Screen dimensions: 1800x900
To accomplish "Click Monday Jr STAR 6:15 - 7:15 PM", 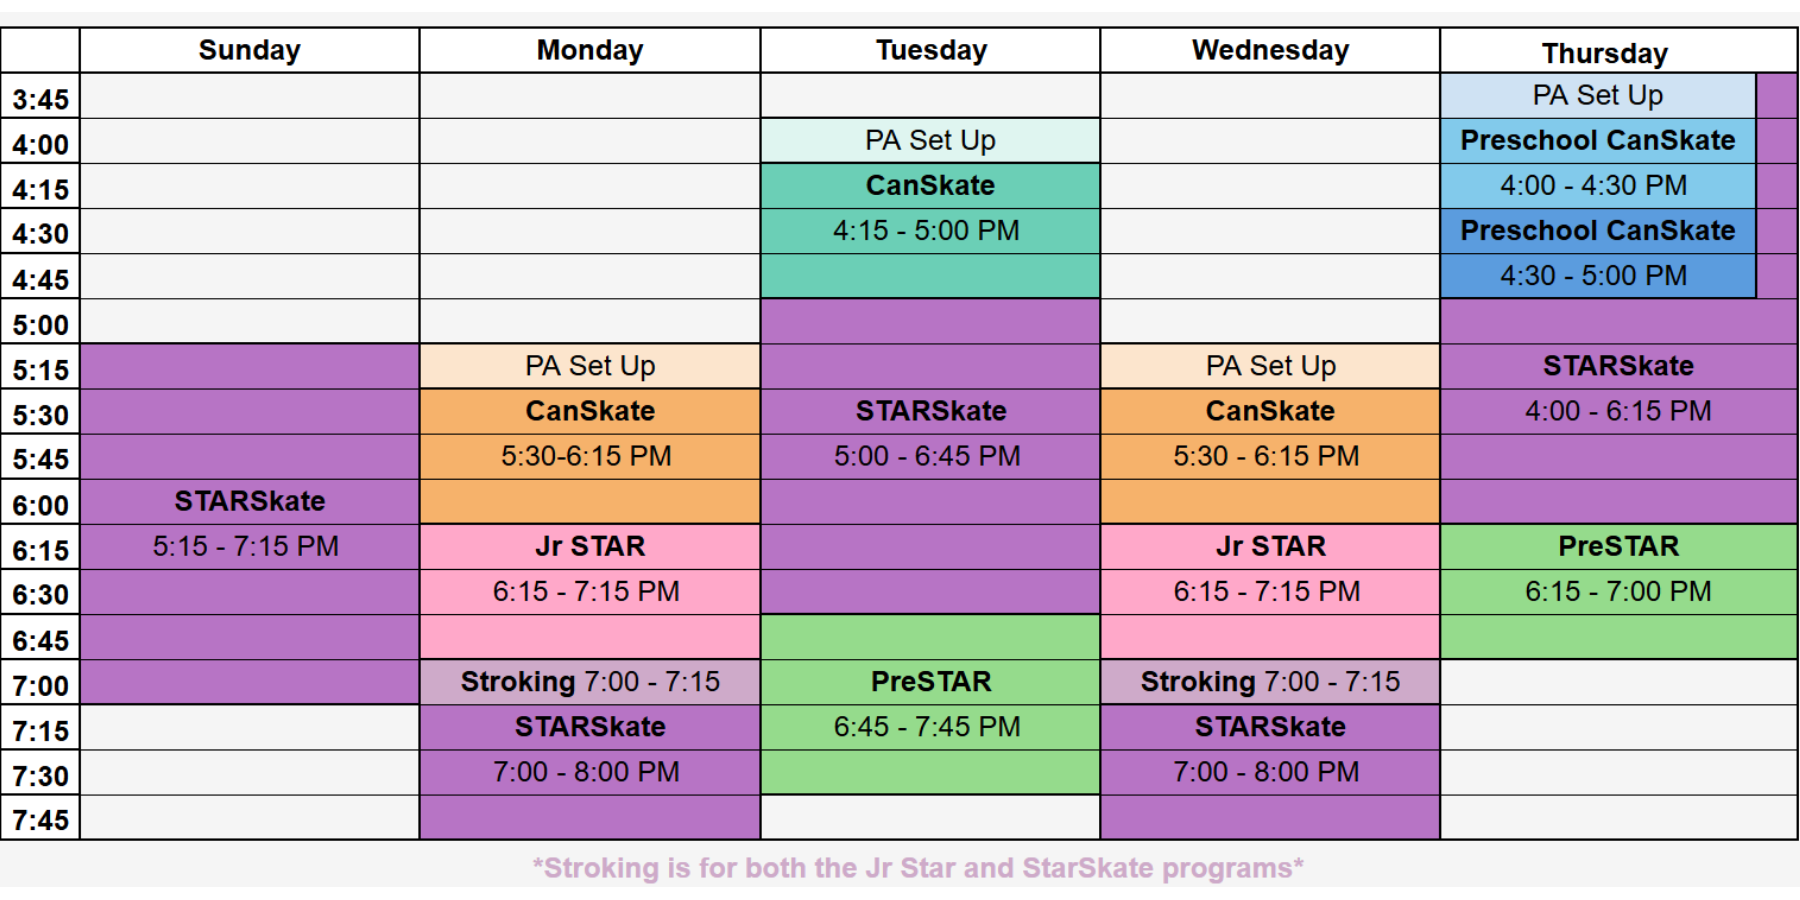I will pyautogui.click(x=590, y=592).
